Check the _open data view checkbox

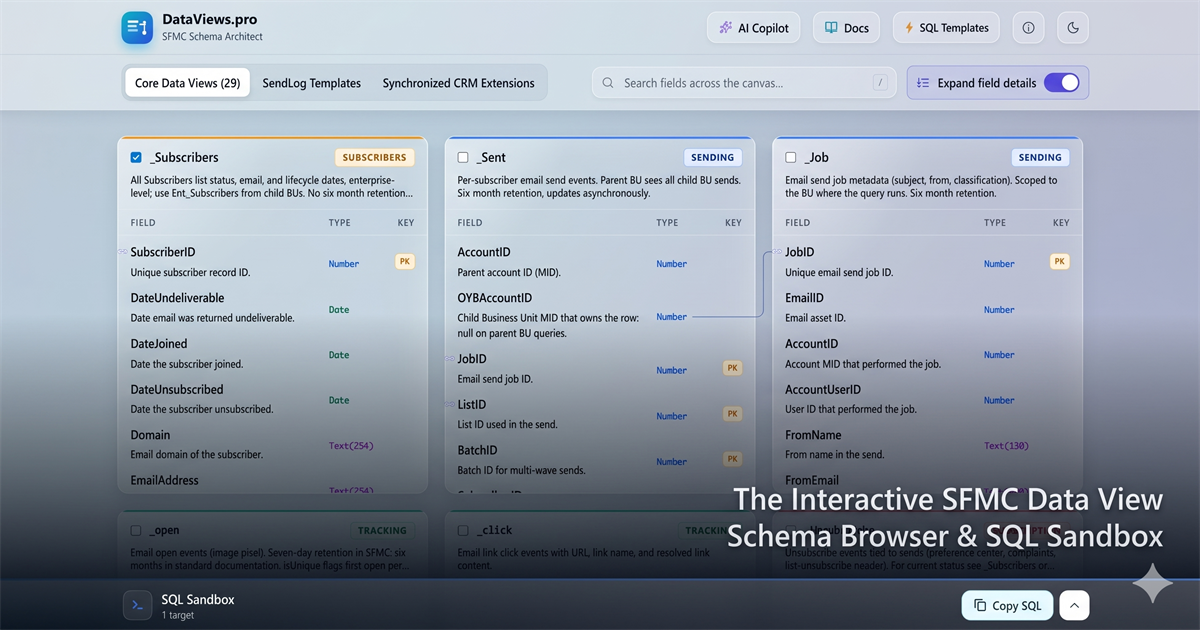pos(136,530)
